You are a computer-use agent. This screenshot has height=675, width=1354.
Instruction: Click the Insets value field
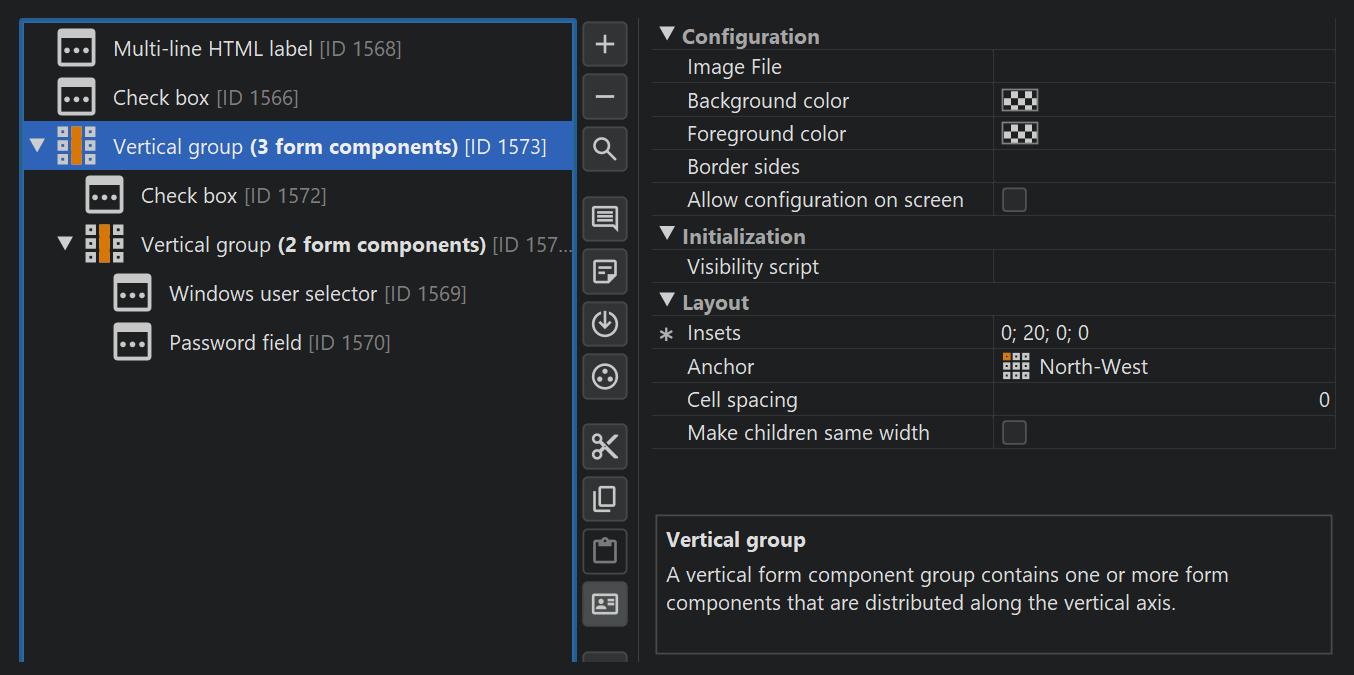click(x=1160, y=333)
